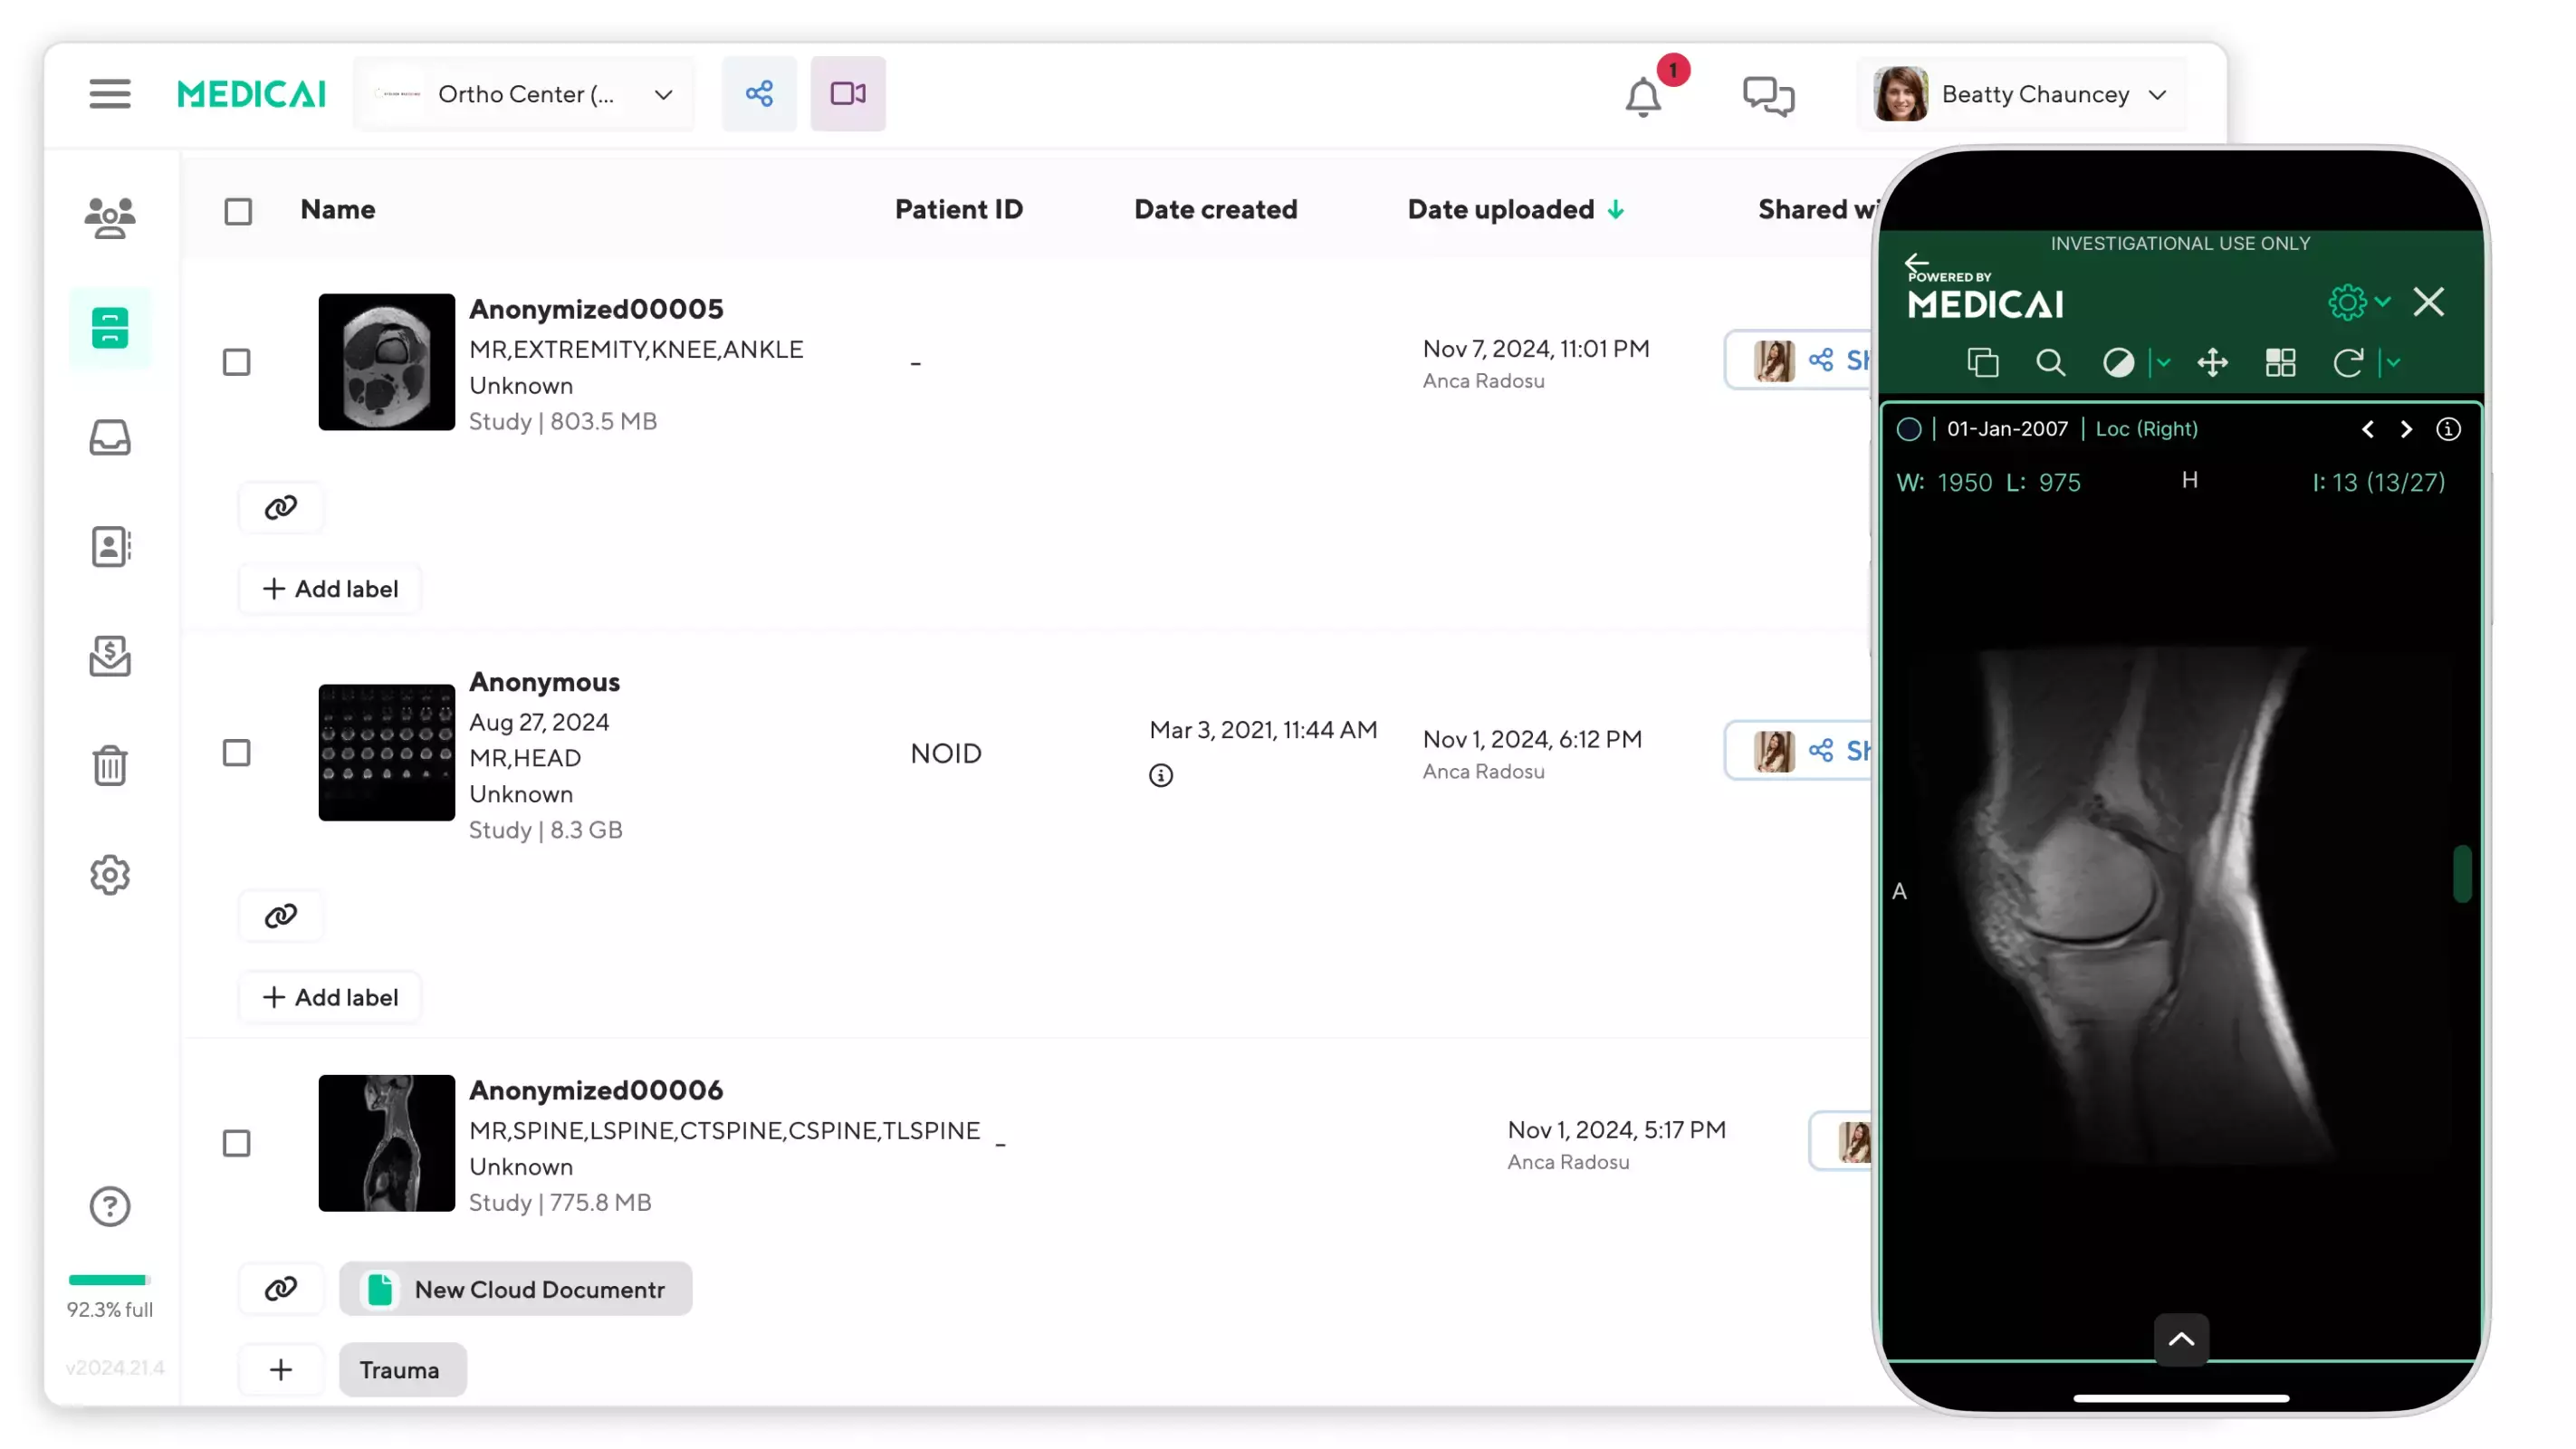Toggle select-all checkbox in table header
Viewport: 2576px width, 1449px height.
(x=238, y=211)
